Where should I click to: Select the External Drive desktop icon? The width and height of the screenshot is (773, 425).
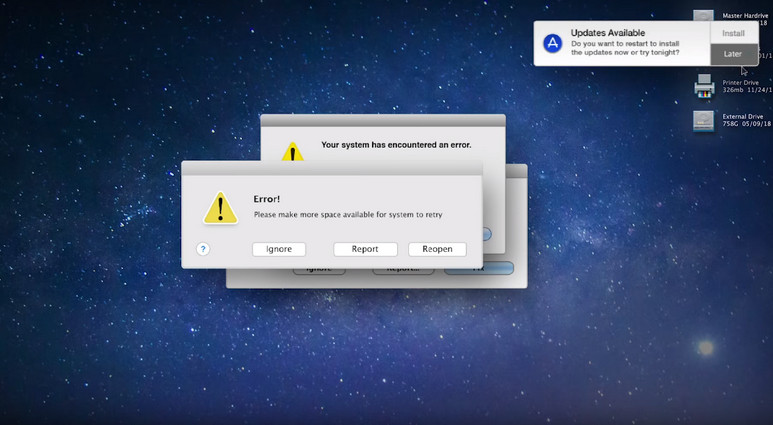point(704,121)
